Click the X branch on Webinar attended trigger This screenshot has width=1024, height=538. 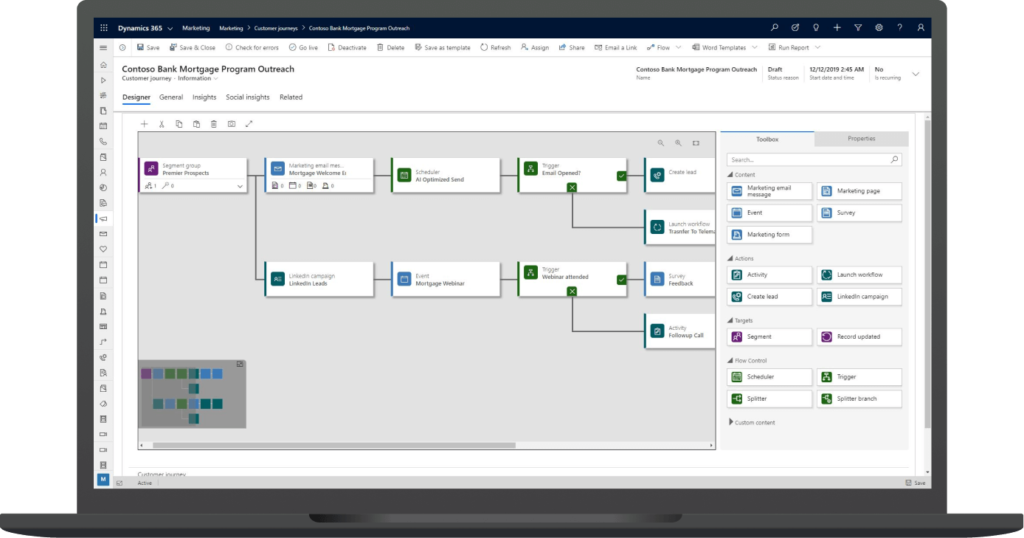[572, 291]
